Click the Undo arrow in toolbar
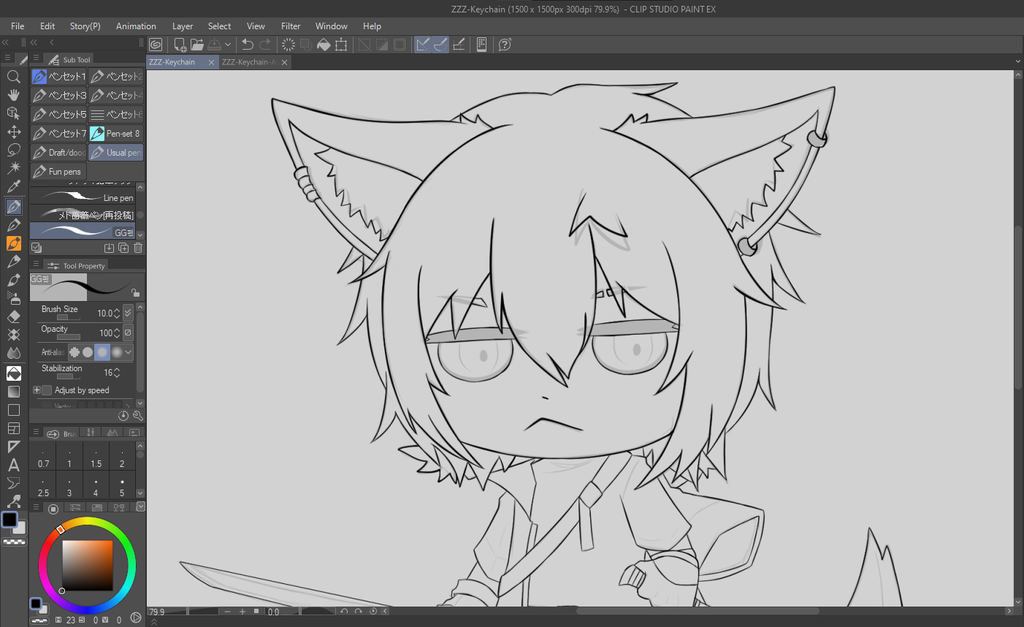 247,44
